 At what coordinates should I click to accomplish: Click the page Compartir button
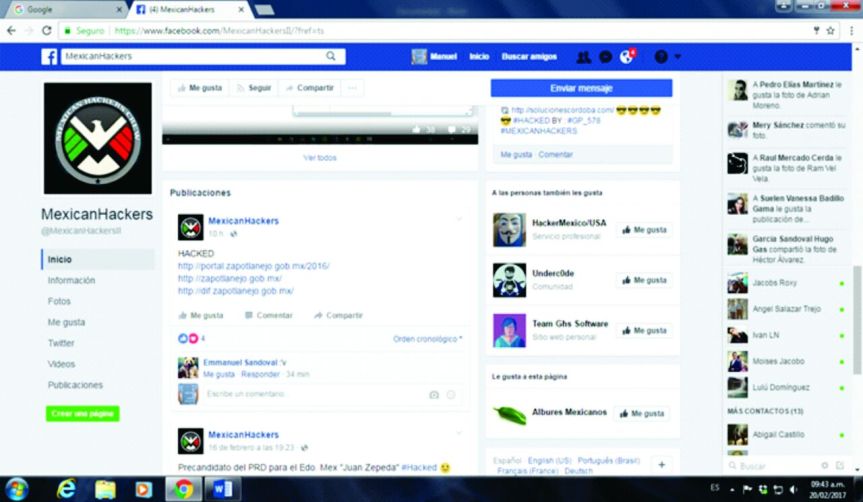[310, 88]
